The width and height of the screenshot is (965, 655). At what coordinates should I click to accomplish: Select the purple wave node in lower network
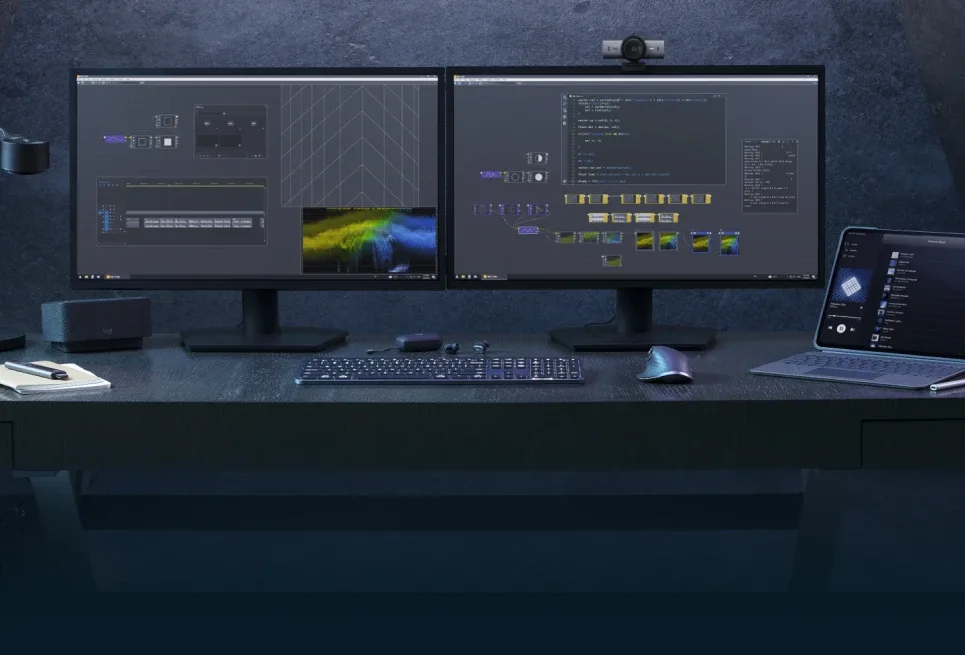529,231
